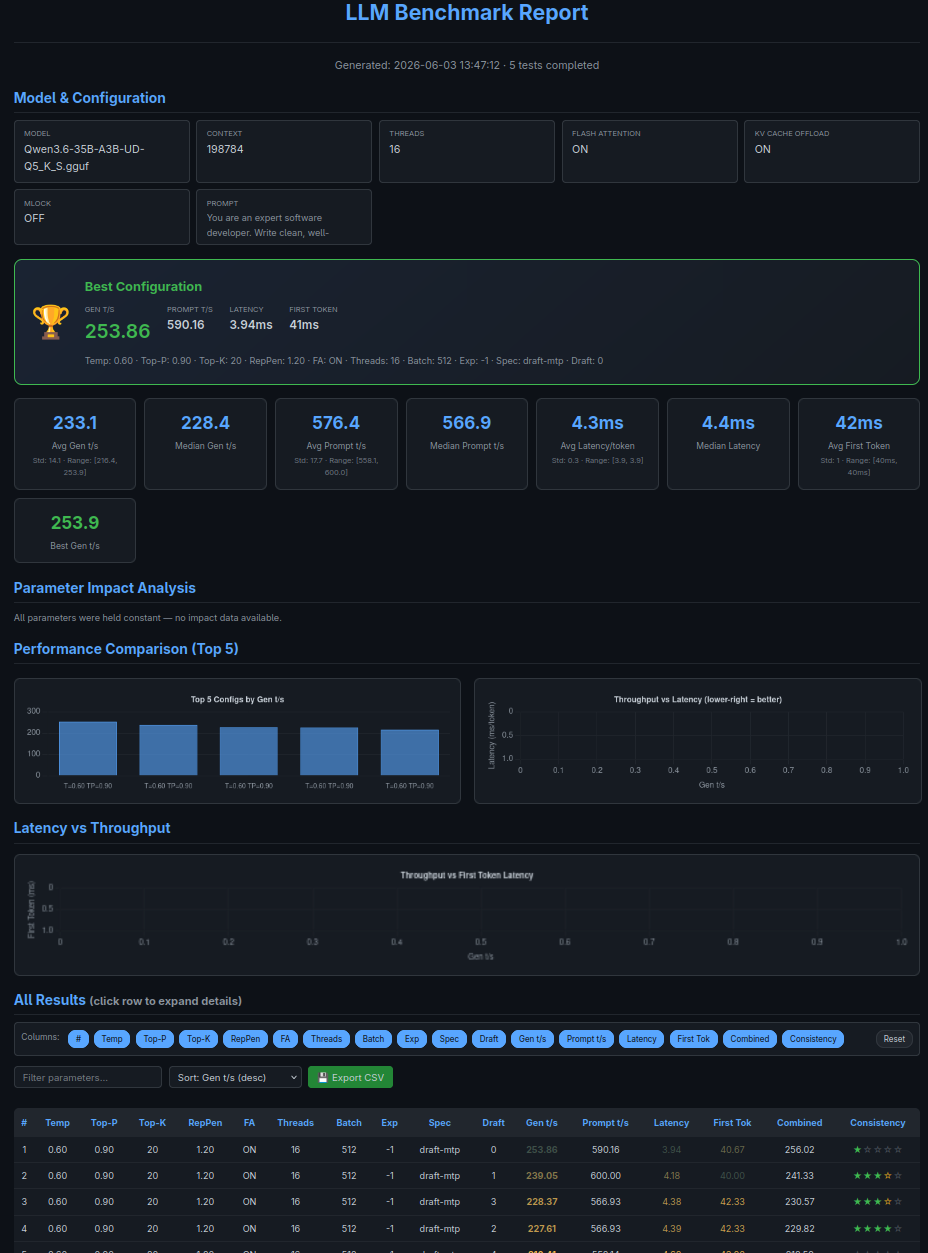Toggle the Gen t/s column chip
The width and height of the screenshot is (928, 1253).
point(532,1039)
